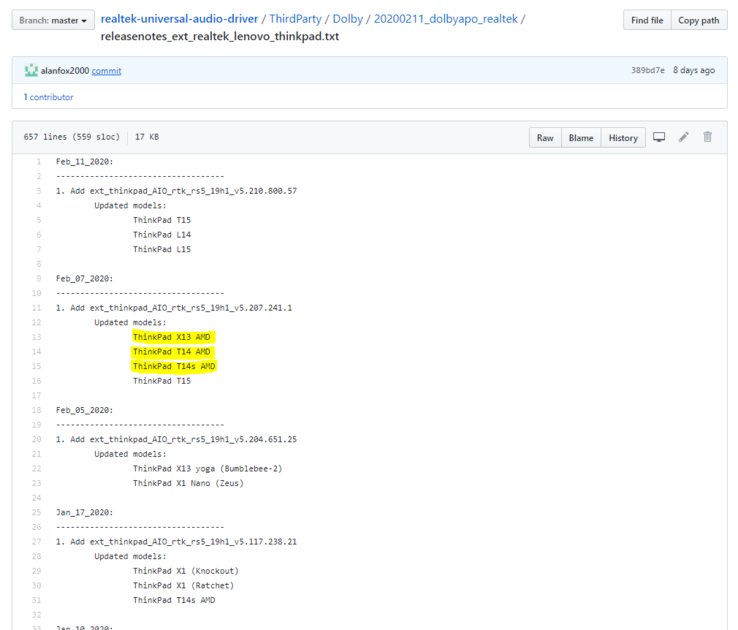Click the '8 days ago' timestamp
This screenshot has width=738, height=630.
(x=694, y=70)
